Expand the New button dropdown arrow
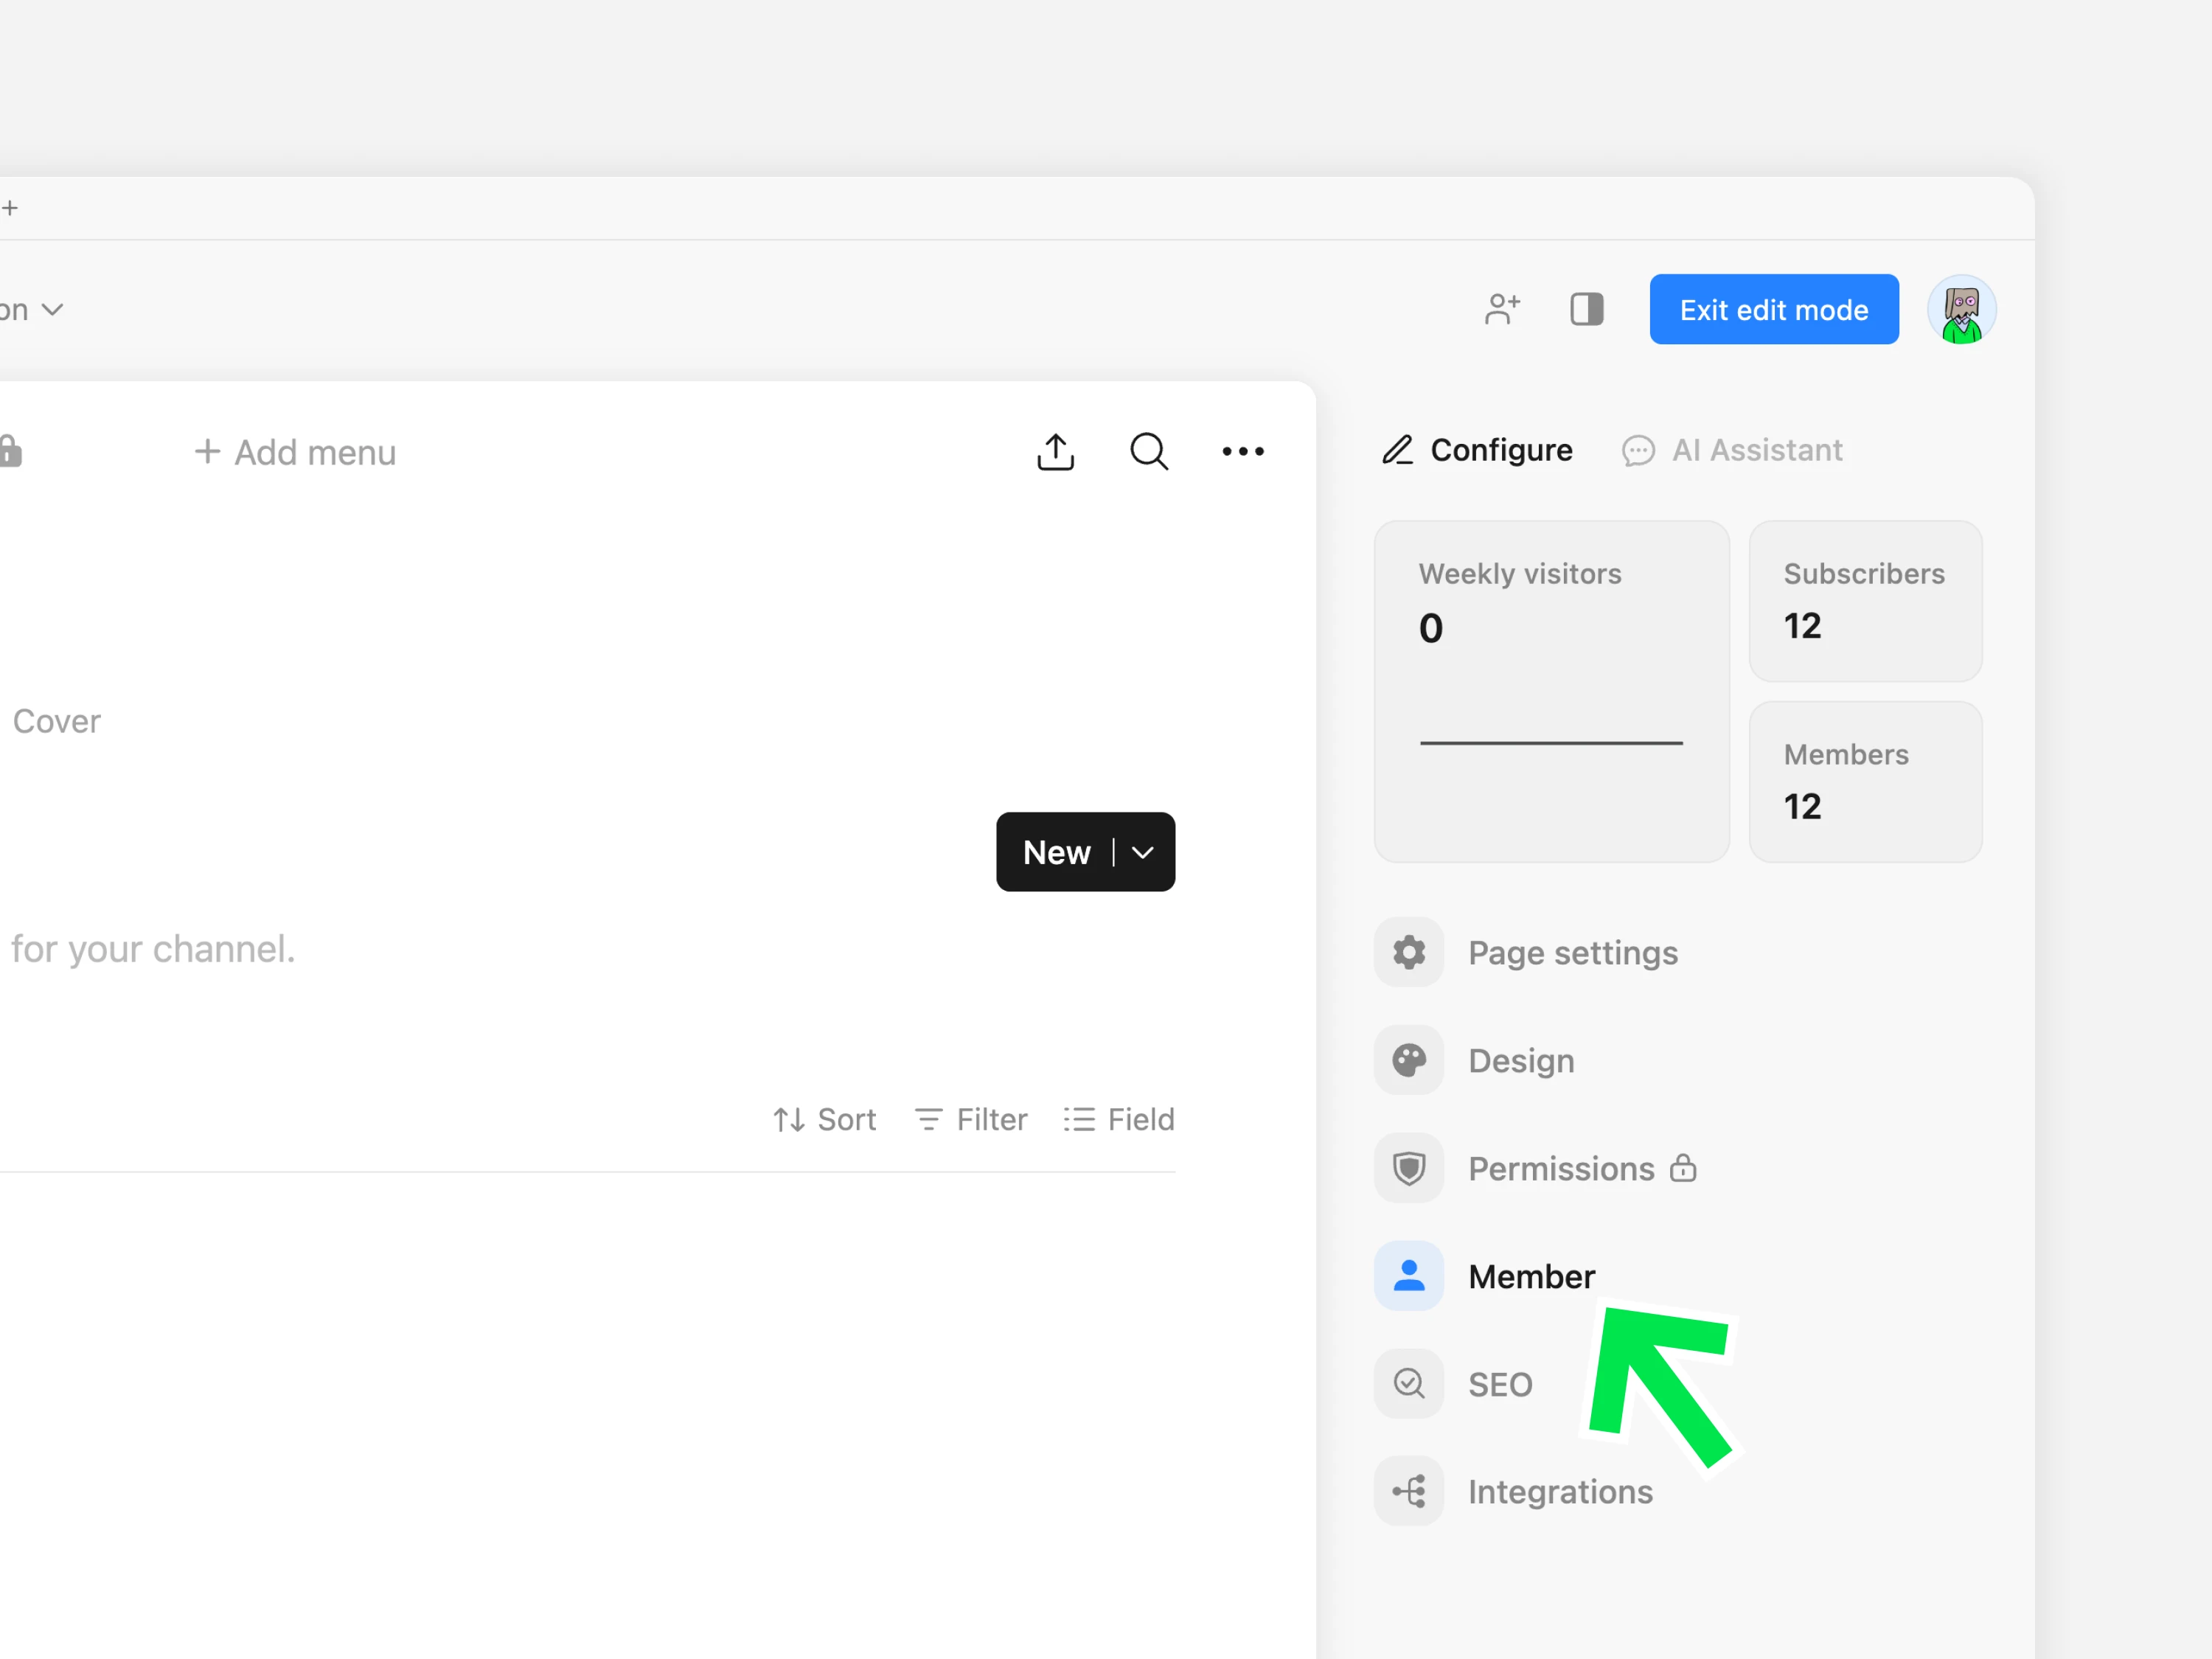This screenshot has height=1659, width=2212. tap(1143, 852)
